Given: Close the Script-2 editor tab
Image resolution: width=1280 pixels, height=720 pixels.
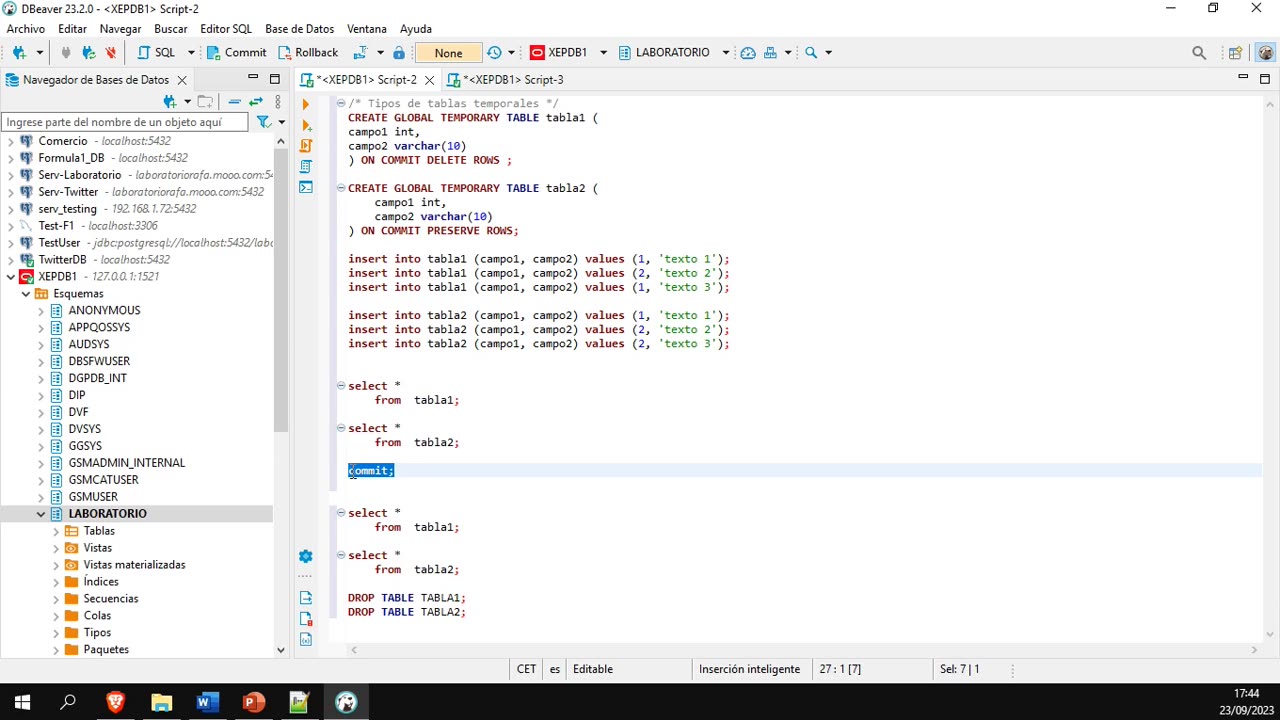Looking at the screenshot, I should pyautogui.click(x=429, y=80).
